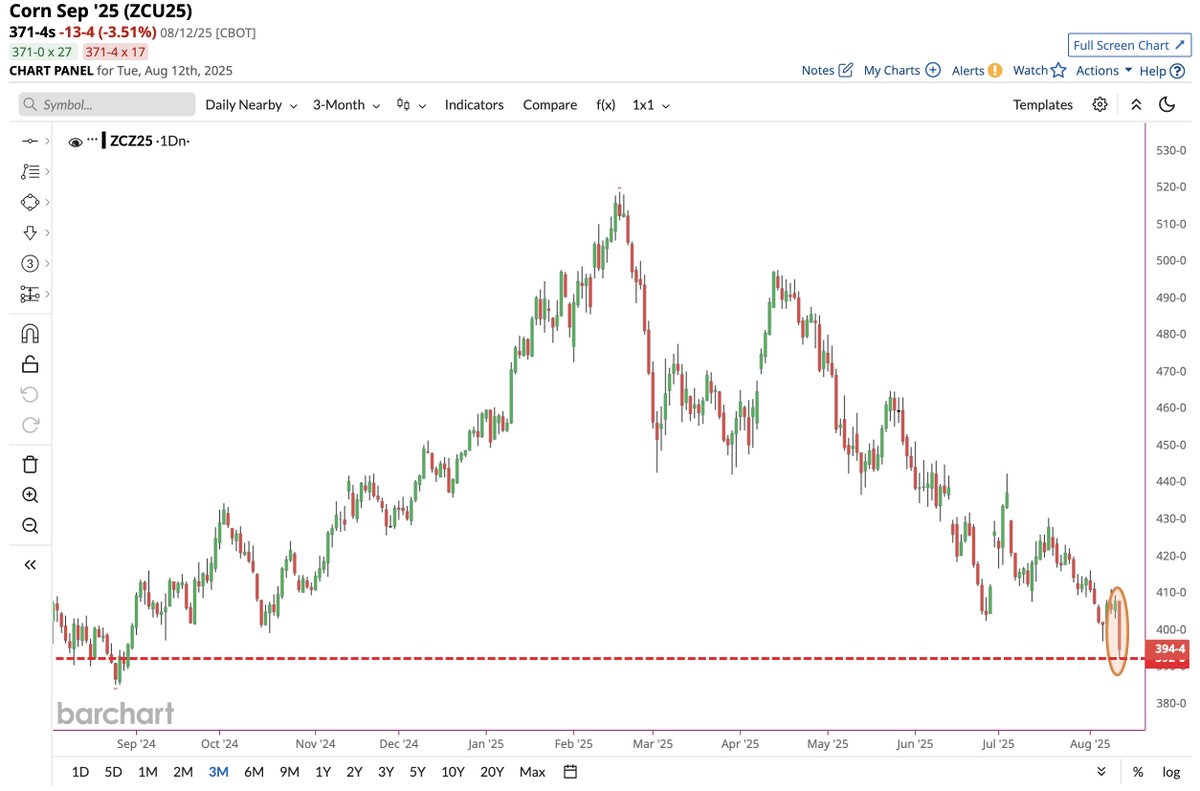Zoom in on the chart
Viewport: 1200px width, 791px height.
30,494
